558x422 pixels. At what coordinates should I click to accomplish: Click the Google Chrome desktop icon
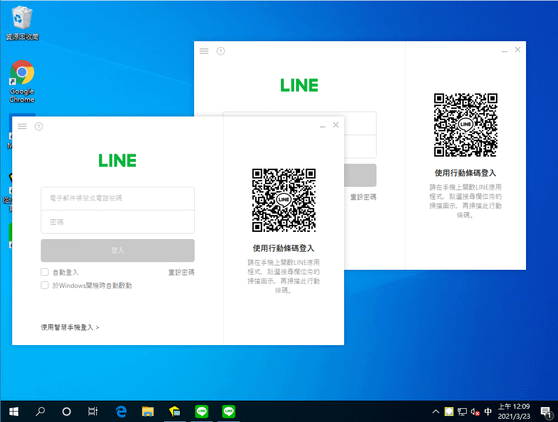(x=22, y=82)
